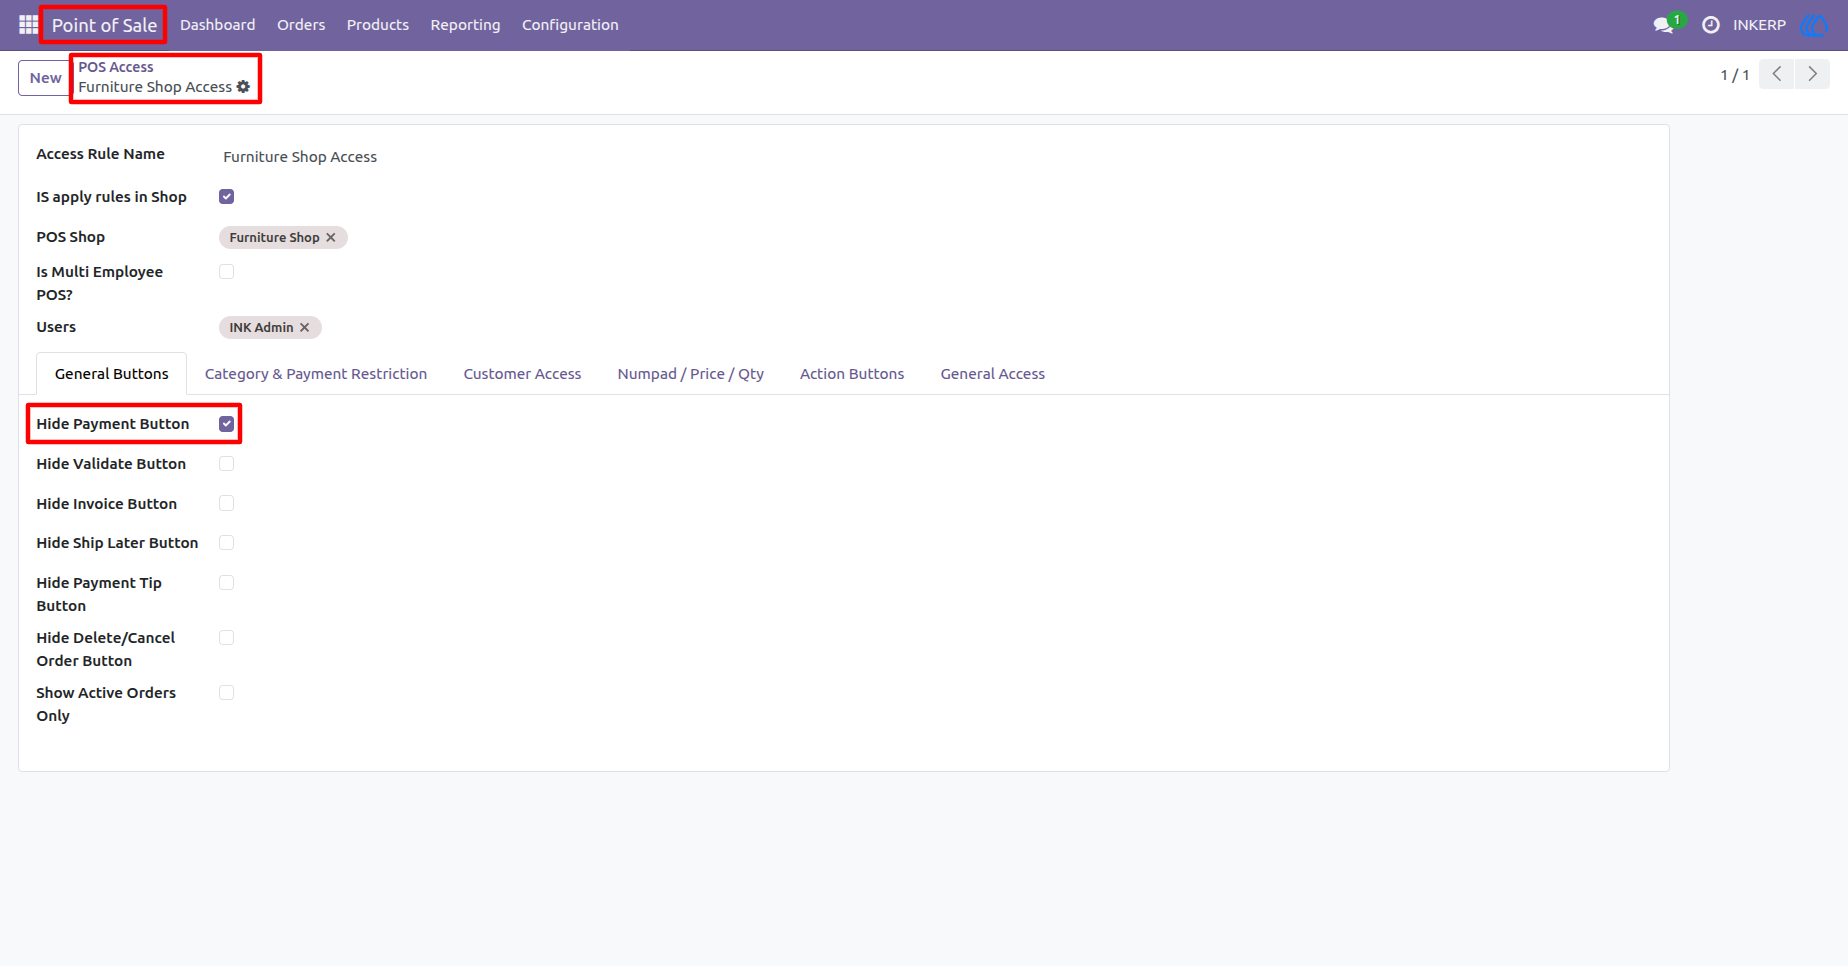The width and height of the screenshot is (1848, 966).
Task: Remove the INK Admin user tag
Action: click(305, 328)
